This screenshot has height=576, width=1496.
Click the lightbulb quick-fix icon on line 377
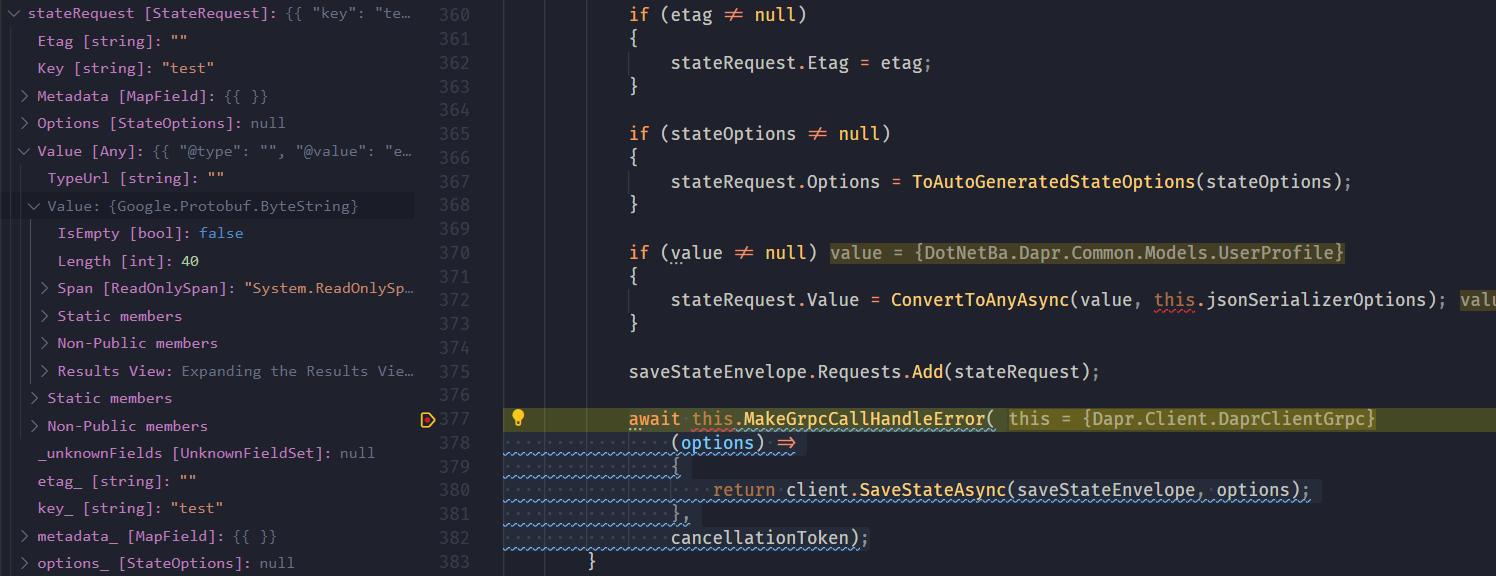tap(518, 418)
